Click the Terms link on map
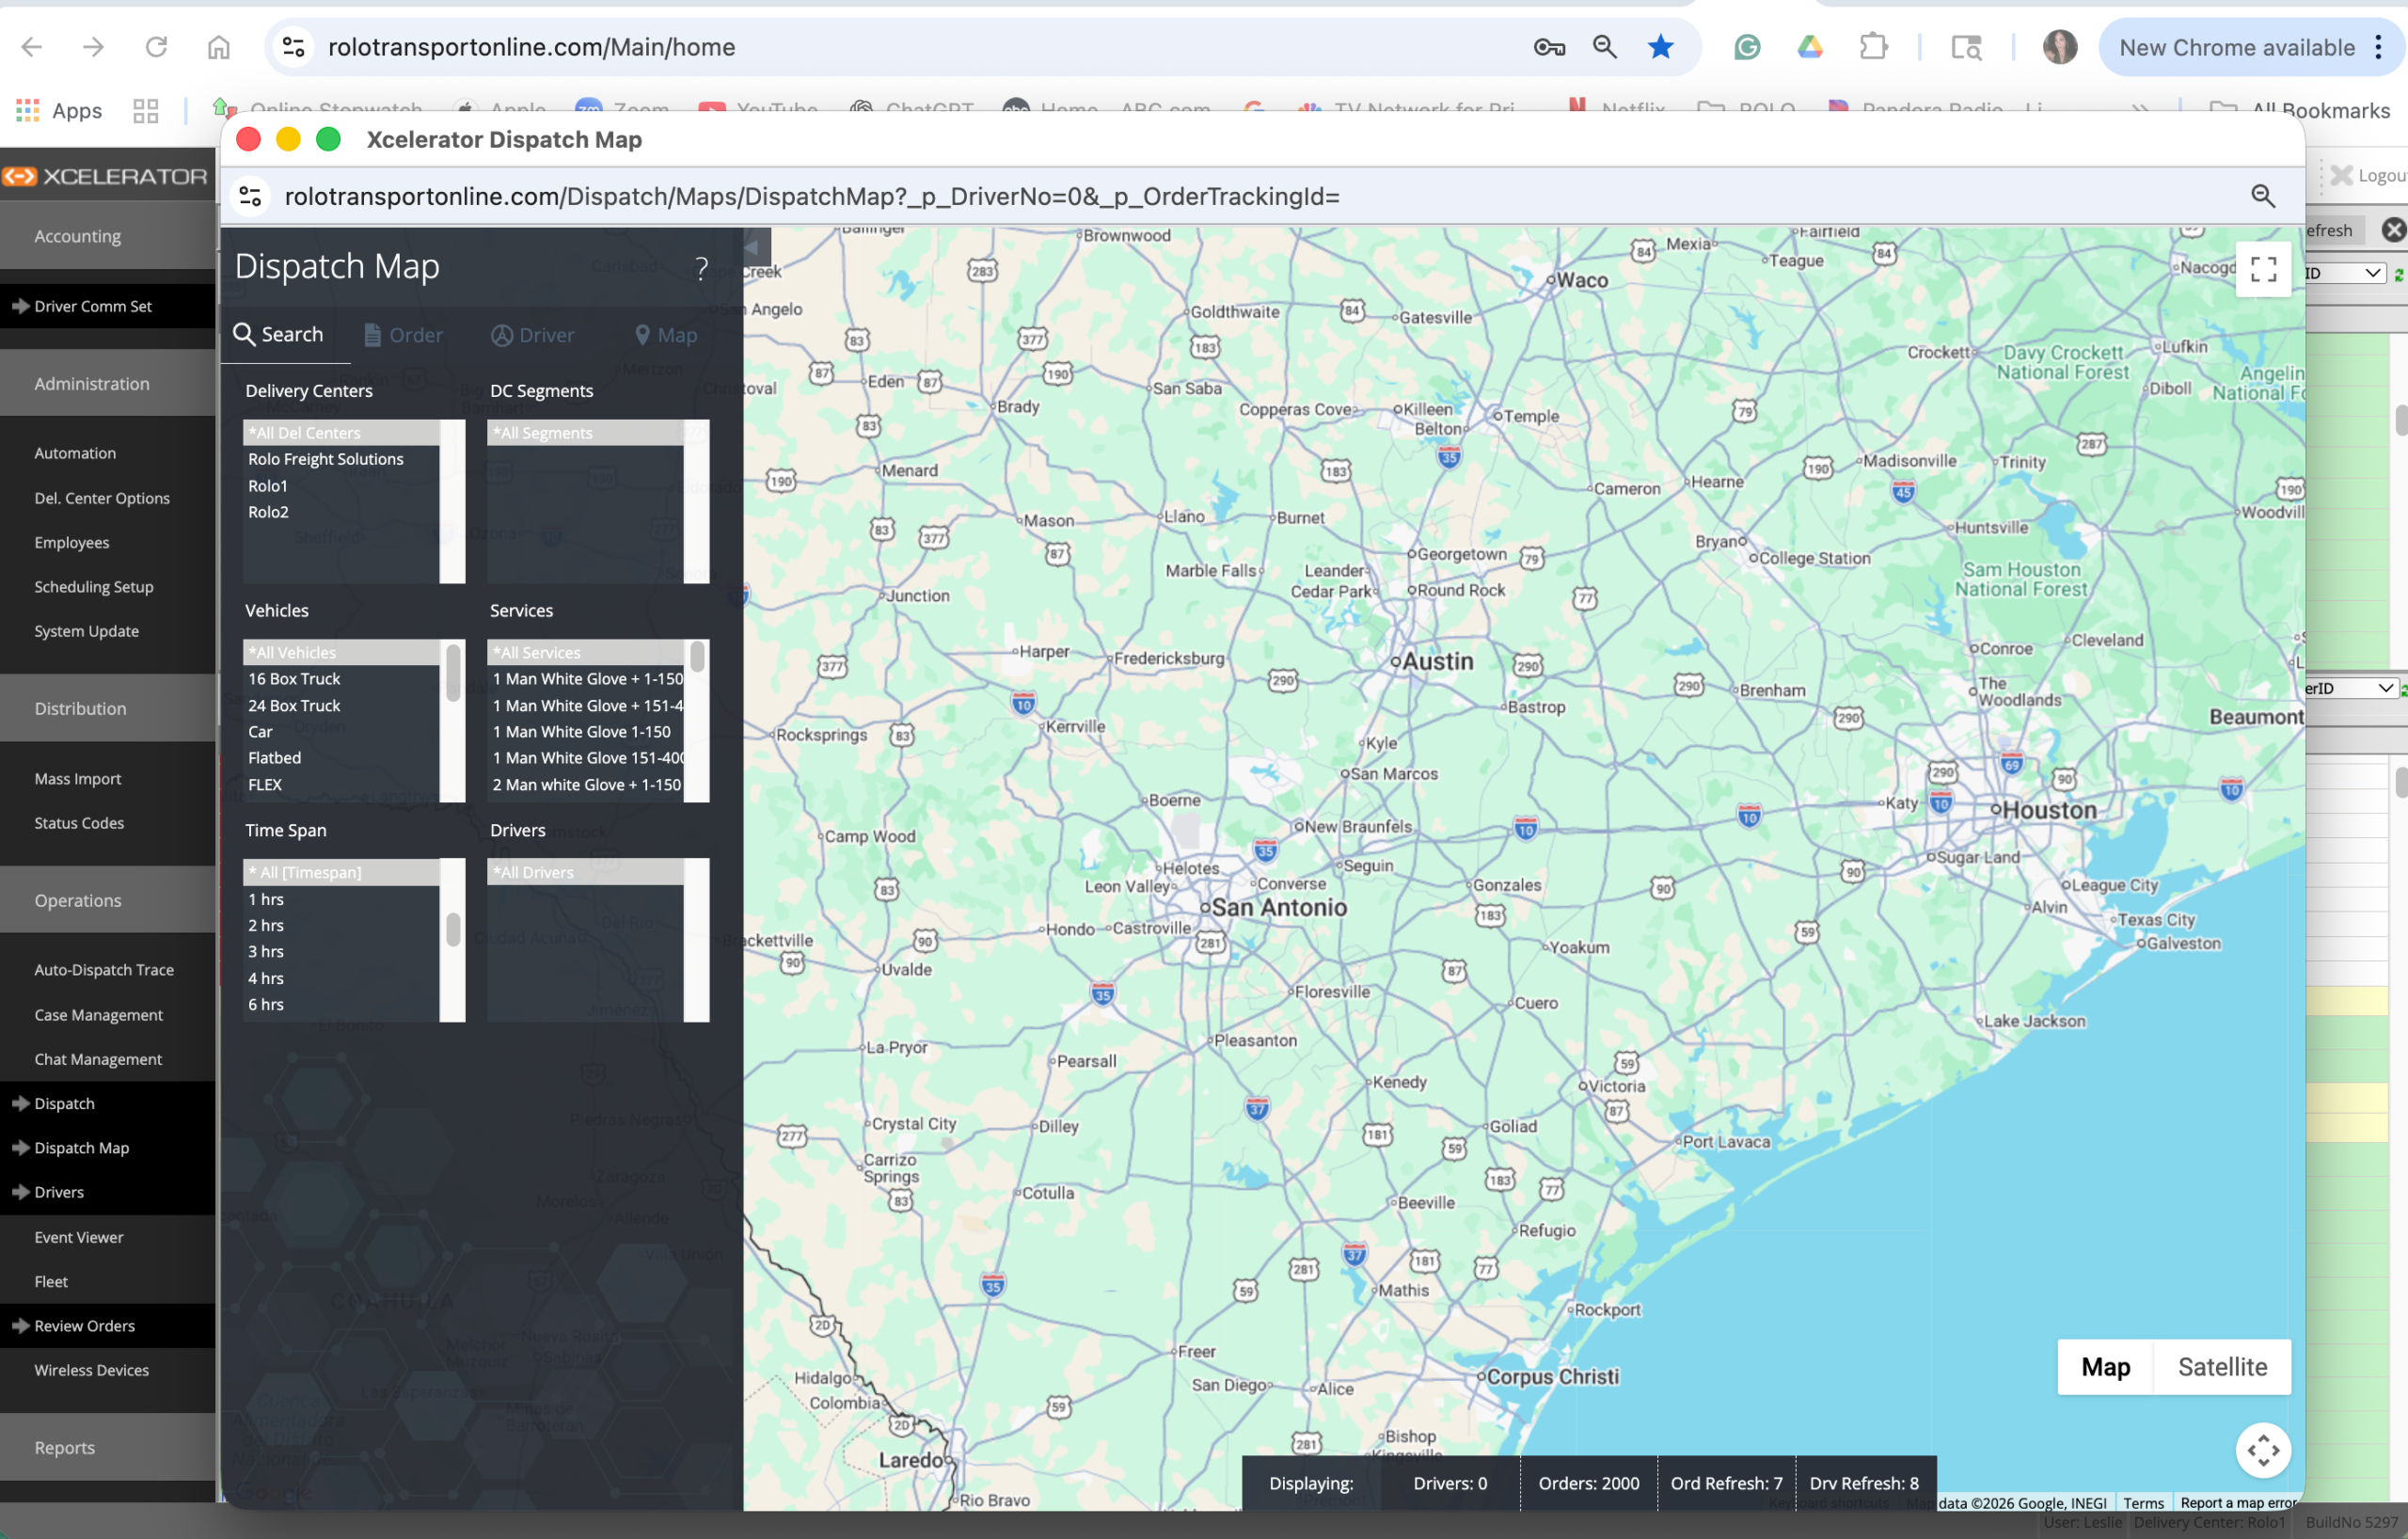 click(x=2143, y=1503)
